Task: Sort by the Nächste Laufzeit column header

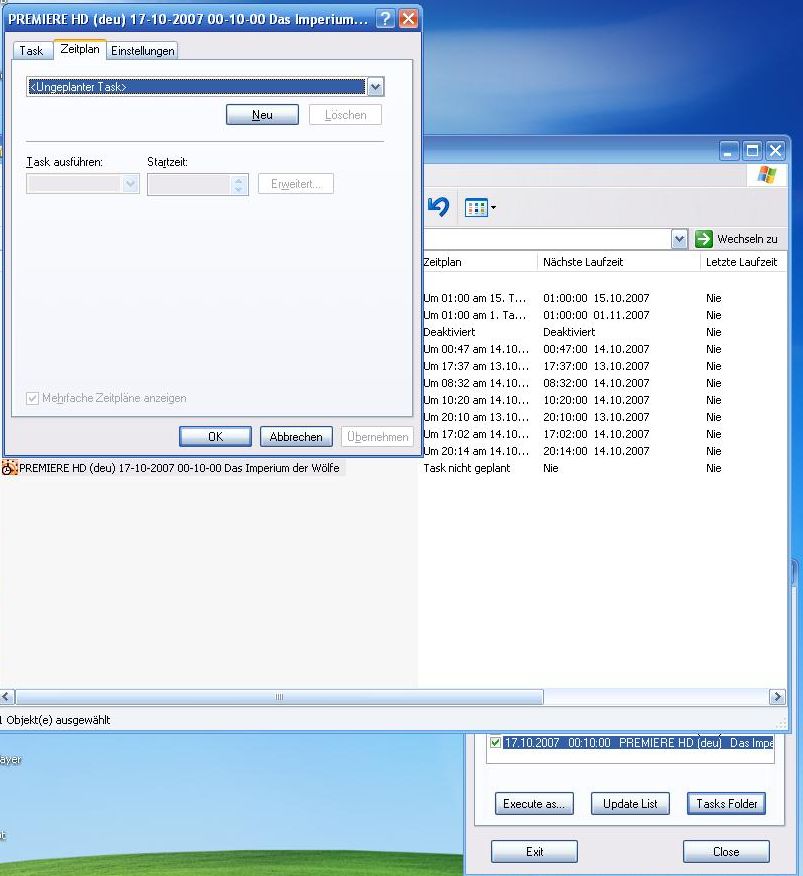Action: [618, 262]
